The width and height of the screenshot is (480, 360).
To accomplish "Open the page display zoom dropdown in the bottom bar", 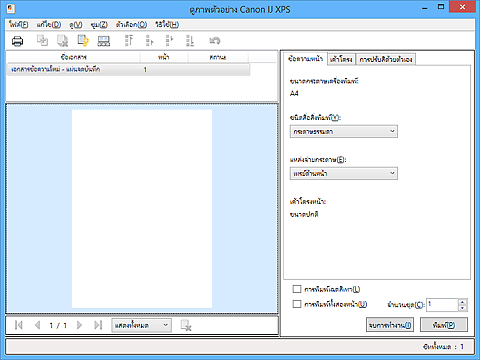I will (142, 325).
